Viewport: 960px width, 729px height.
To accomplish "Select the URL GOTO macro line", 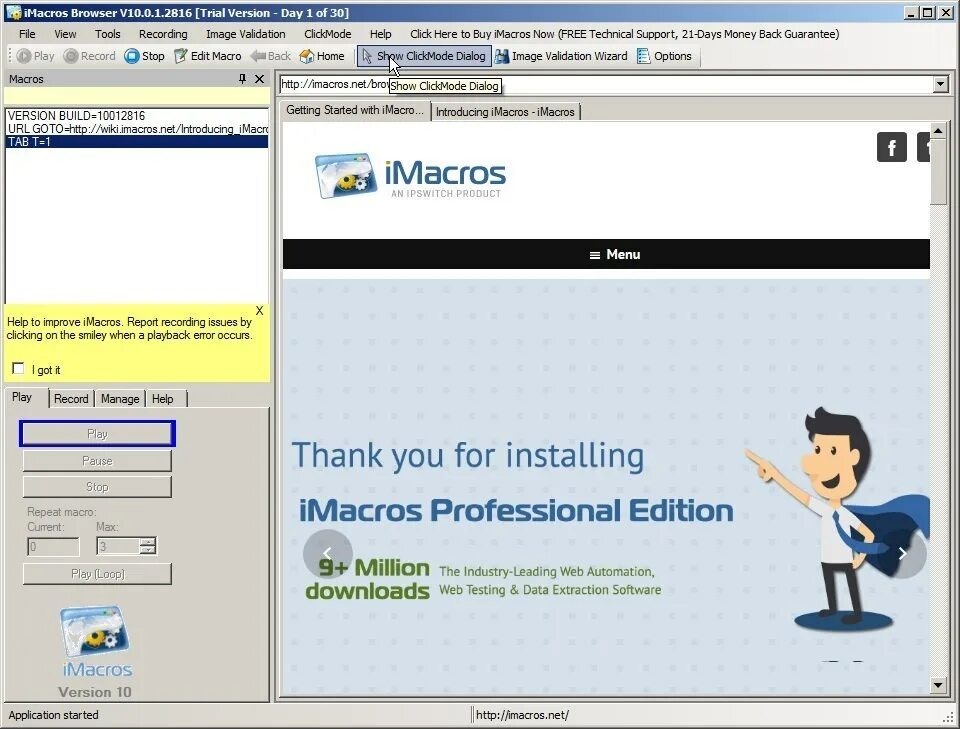I will click(x=137, y=129).
